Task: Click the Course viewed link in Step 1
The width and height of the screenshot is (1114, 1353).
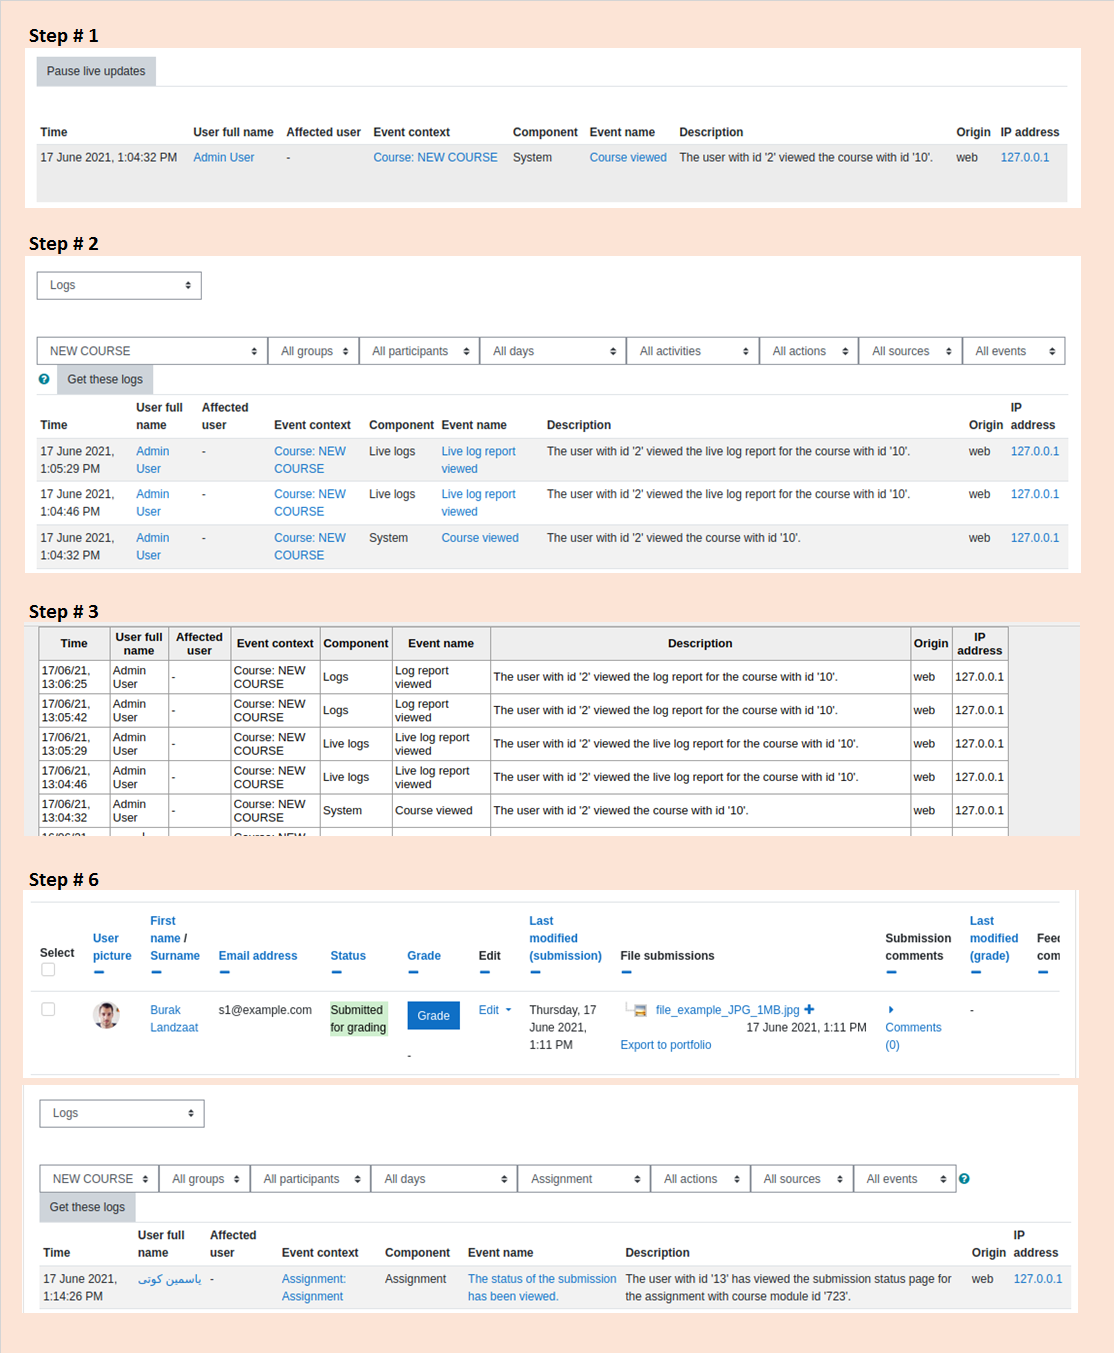Action: pyautogui.click(x=628, y=157)
